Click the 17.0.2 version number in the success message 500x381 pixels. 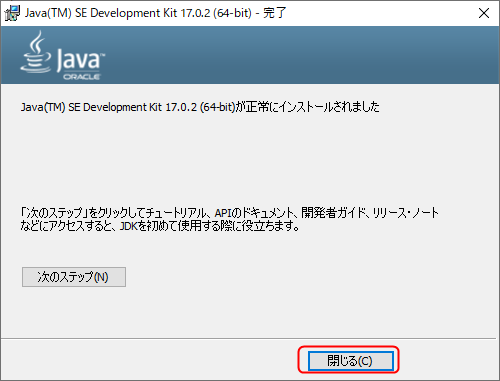181,107
